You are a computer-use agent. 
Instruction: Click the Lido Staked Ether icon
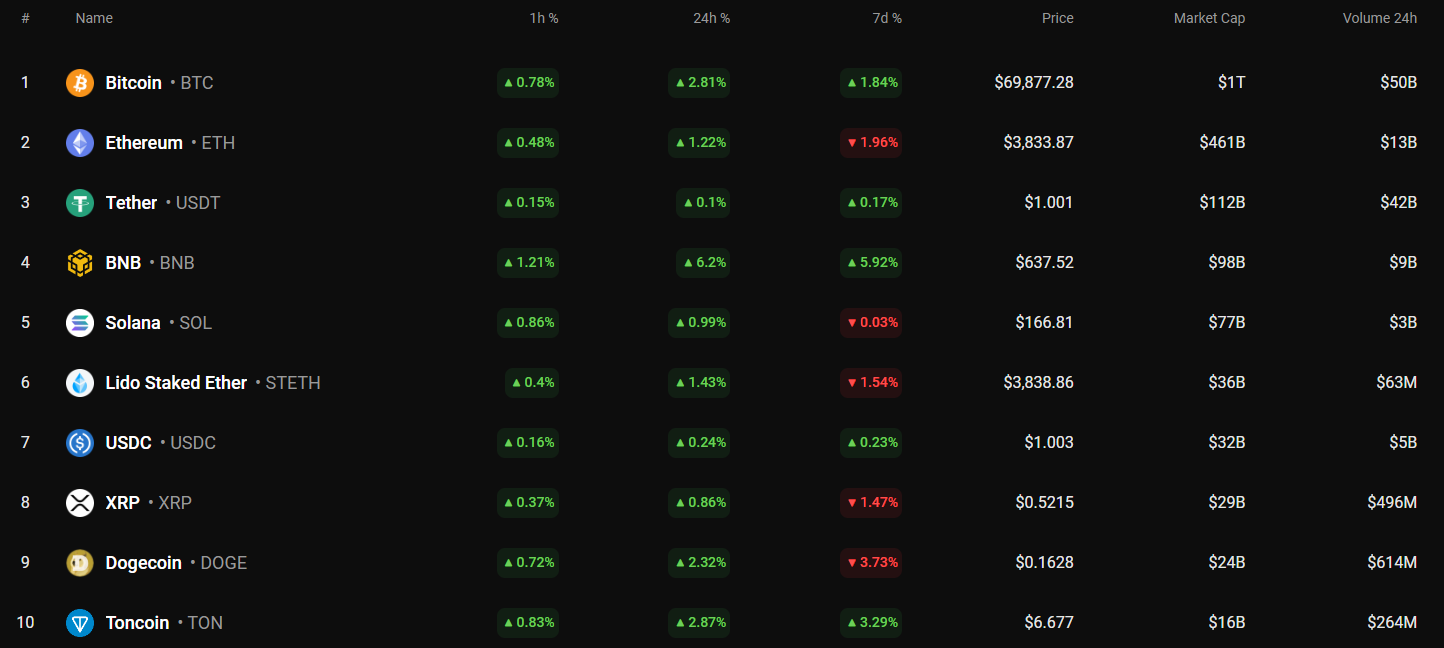tap(80, 383)
